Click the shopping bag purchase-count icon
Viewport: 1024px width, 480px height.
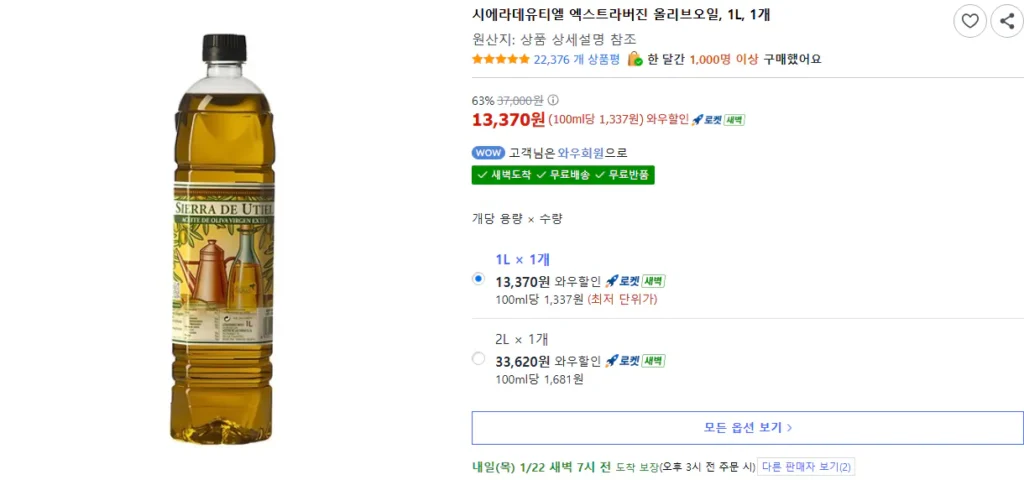634,59
